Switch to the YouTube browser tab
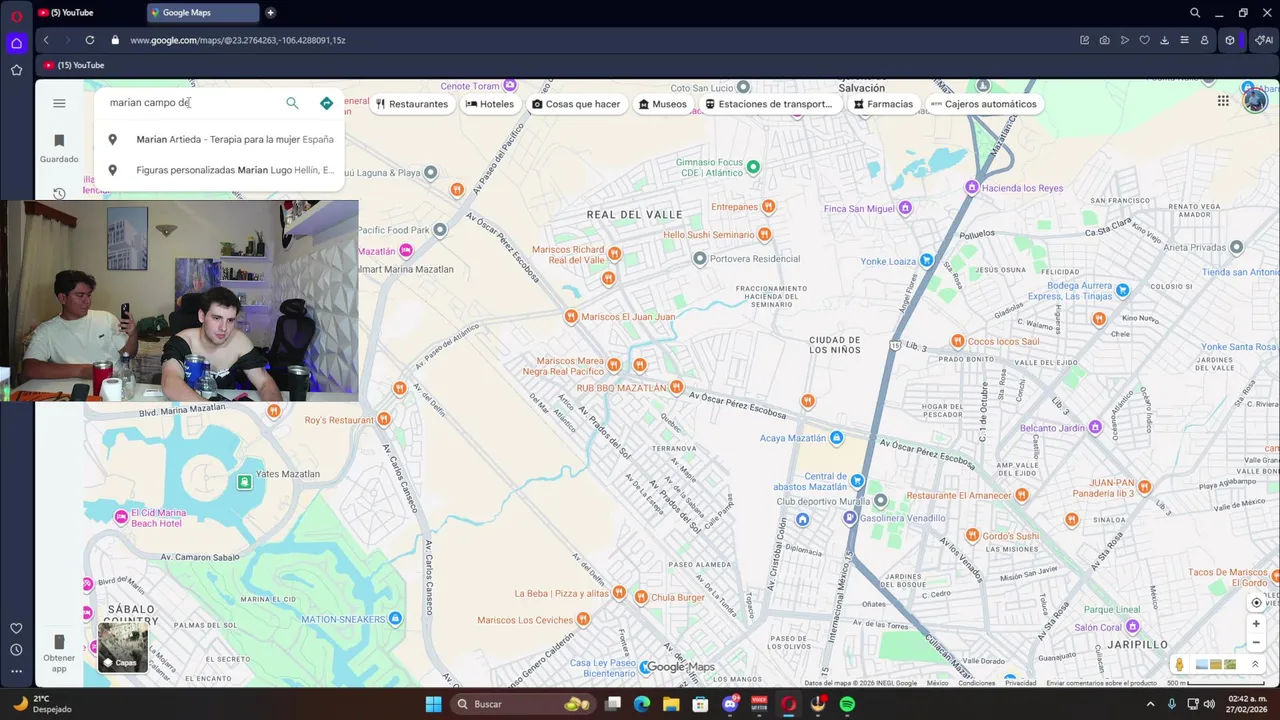 point(85,13)
